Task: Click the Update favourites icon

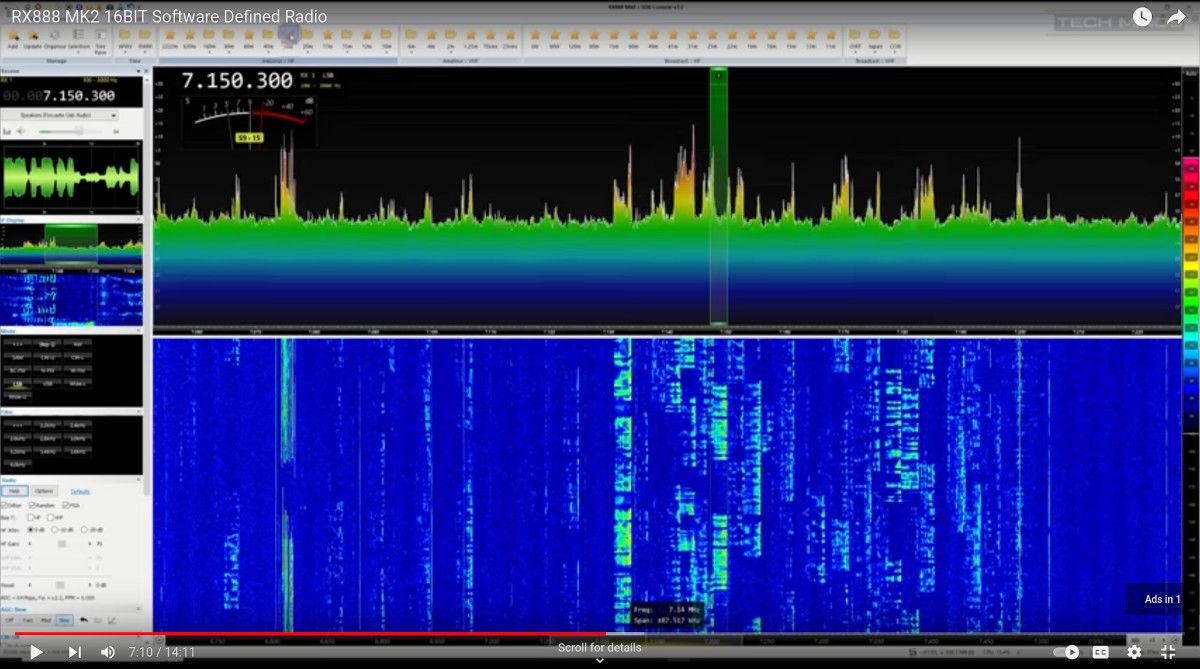Action: 33,36
